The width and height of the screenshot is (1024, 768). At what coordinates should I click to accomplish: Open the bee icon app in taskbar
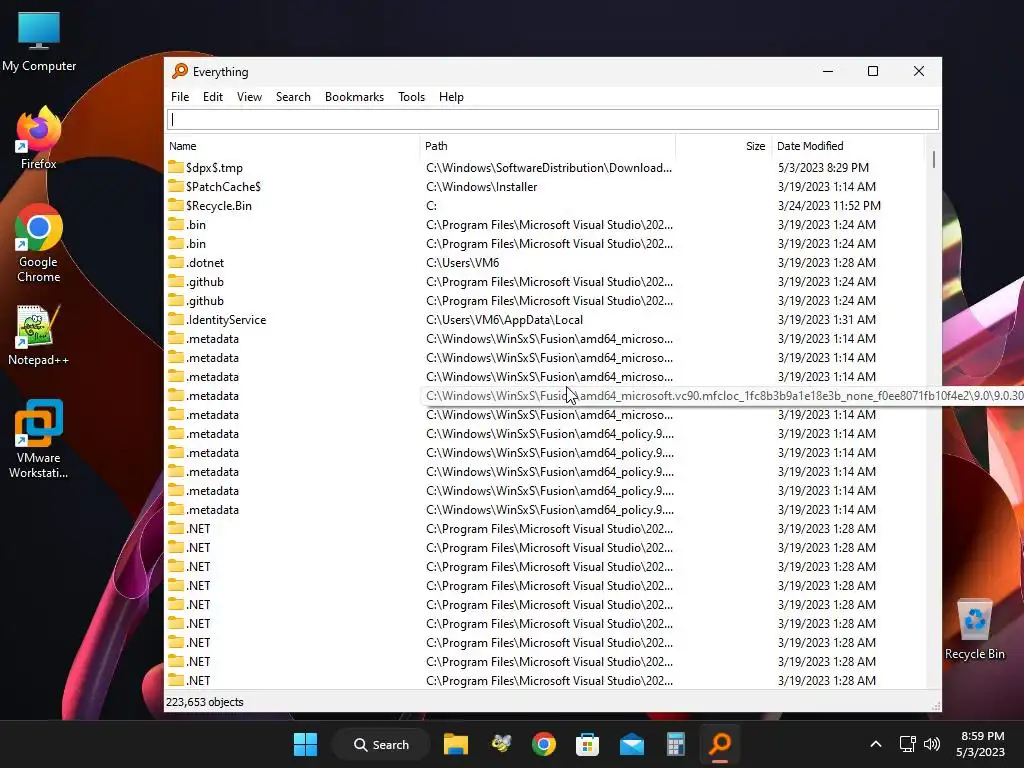click(x=500, y=744)
